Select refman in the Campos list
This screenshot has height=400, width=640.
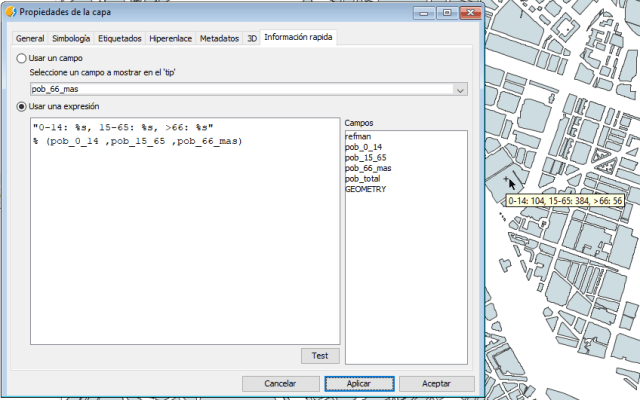coord(359,135)
